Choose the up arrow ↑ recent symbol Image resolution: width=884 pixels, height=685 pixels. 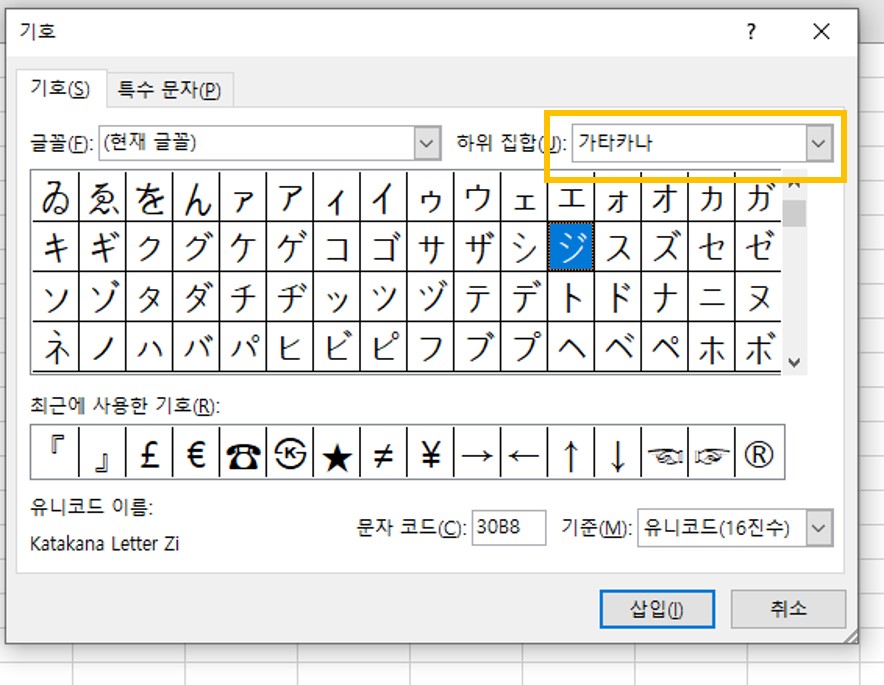571,452
